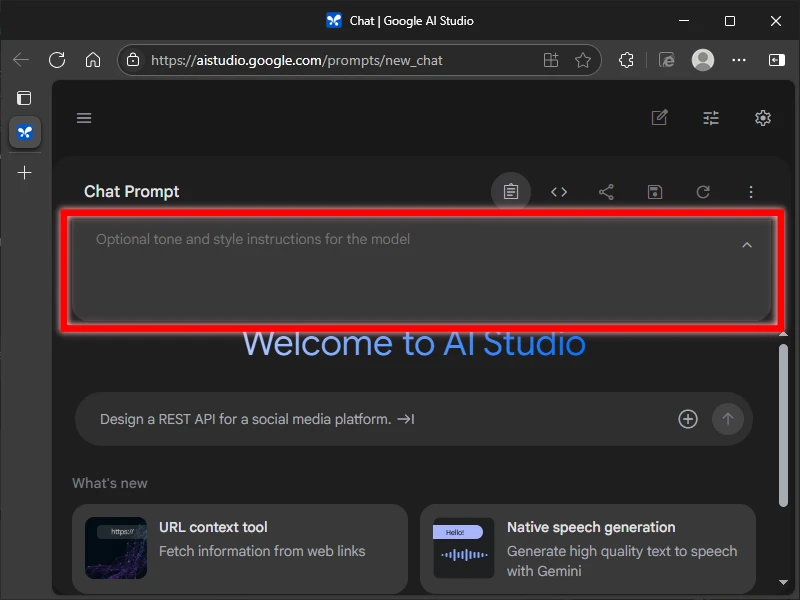
Task: Open the Native speech generation card
Action: (588, 548)
